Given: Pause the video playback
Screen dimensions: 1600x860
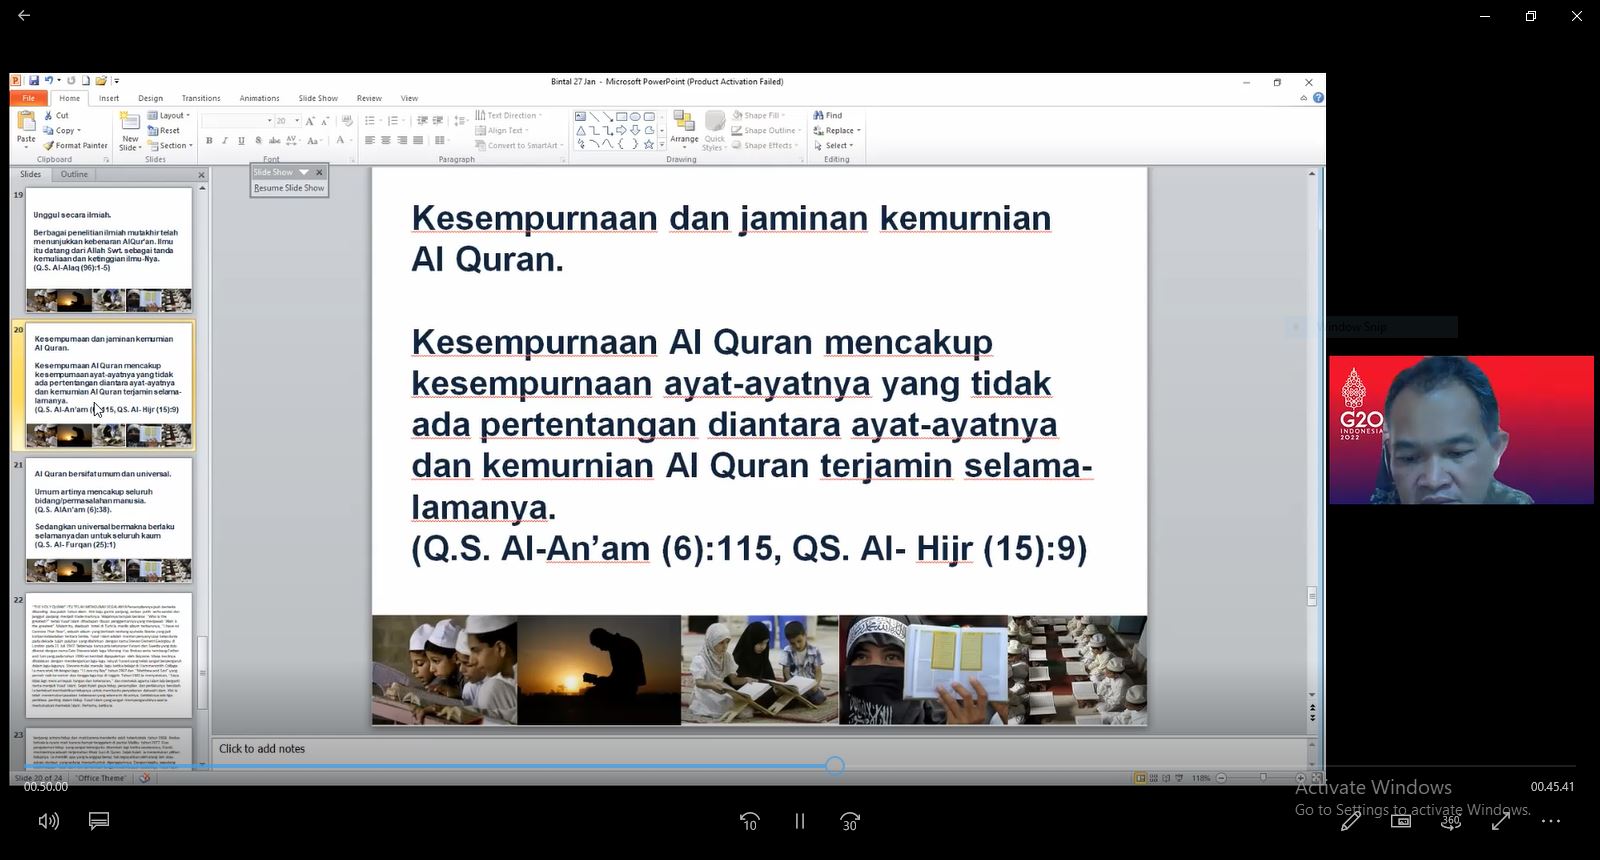Looking at the screenshot, I should coord(799,821).
